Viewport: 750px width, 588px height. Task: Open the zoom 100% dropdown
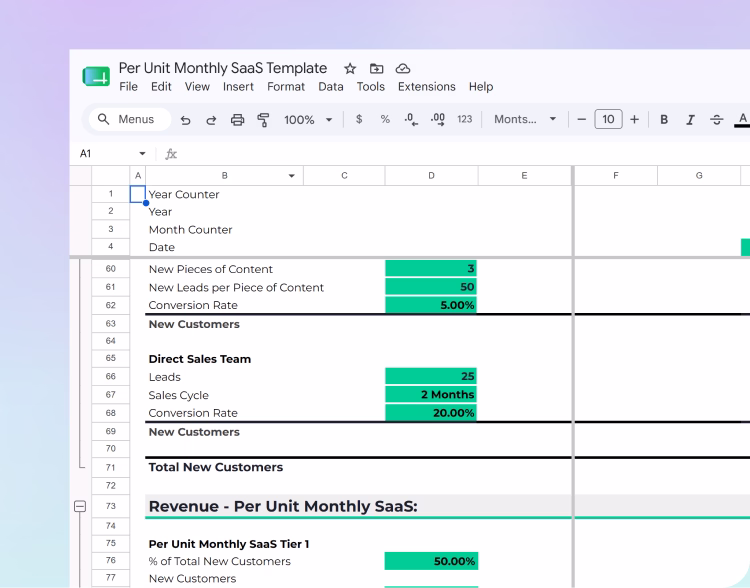point(308,120)
